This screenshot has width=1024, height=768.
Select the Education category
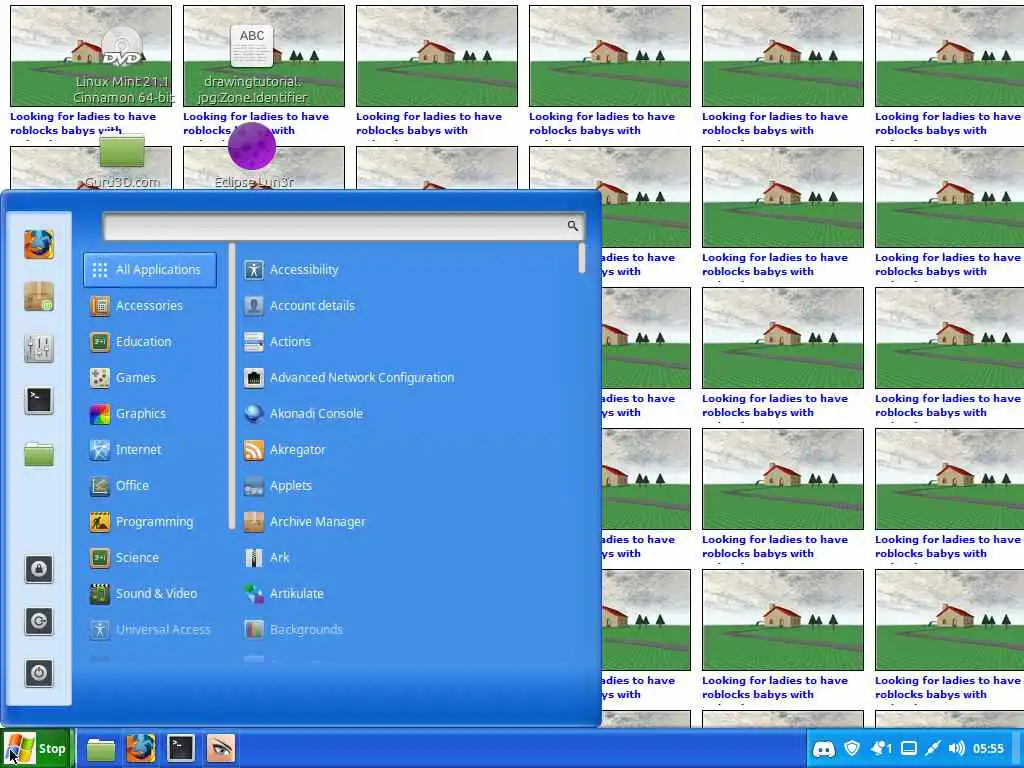click(150, 342)
